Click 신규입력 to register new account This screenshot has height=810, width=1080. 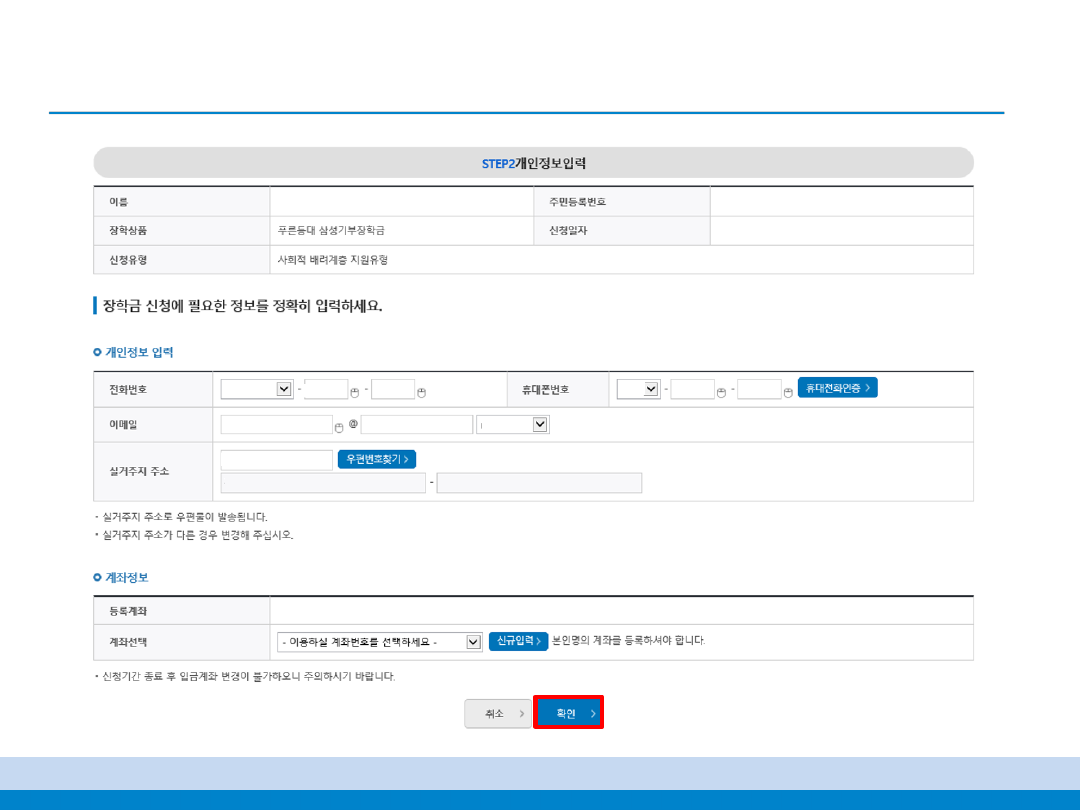[518, 641]
